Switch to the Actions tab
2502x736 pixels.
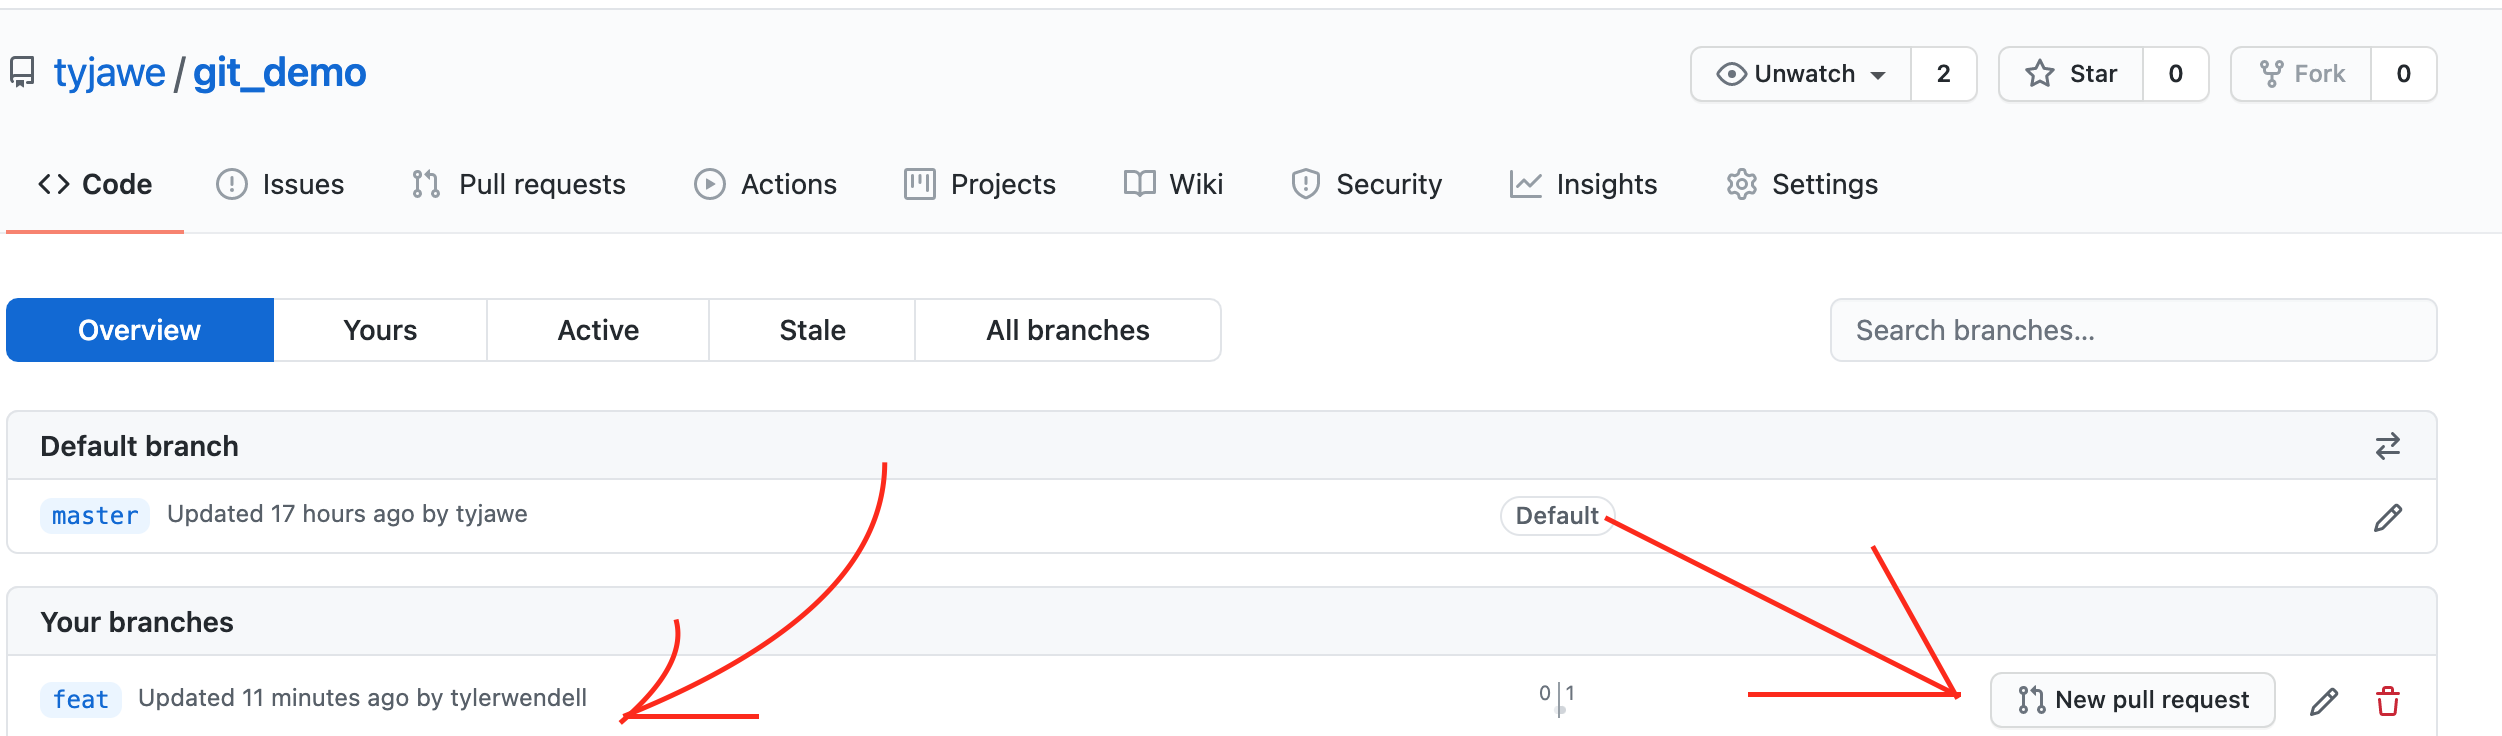pos(766,184)
